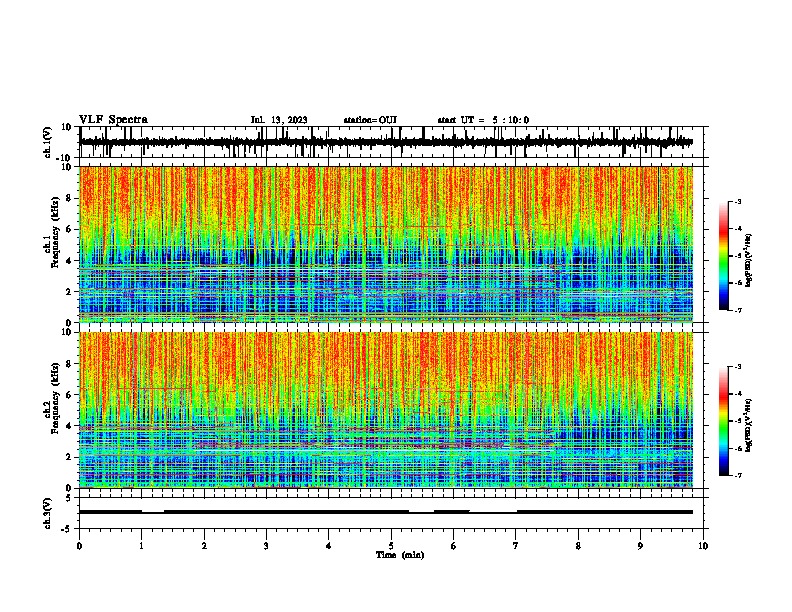Click time axis tick label "9"
This screenshot has width=792, height=612.
pos(640,546)
